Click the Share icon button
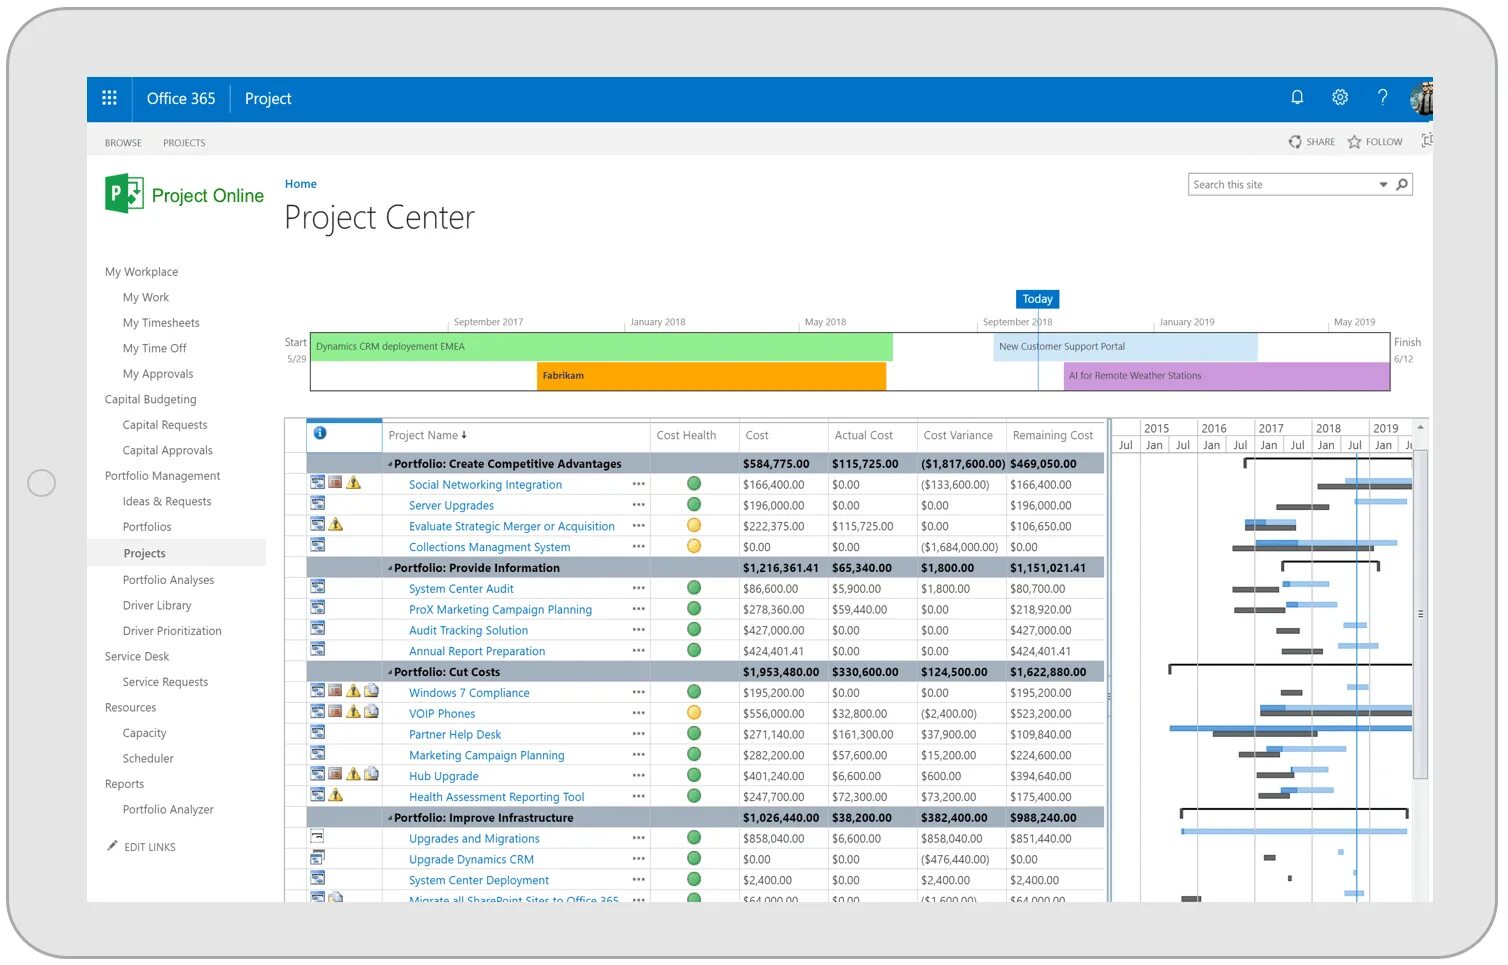The image size is (1508, 965). (x=1295, y=142)
